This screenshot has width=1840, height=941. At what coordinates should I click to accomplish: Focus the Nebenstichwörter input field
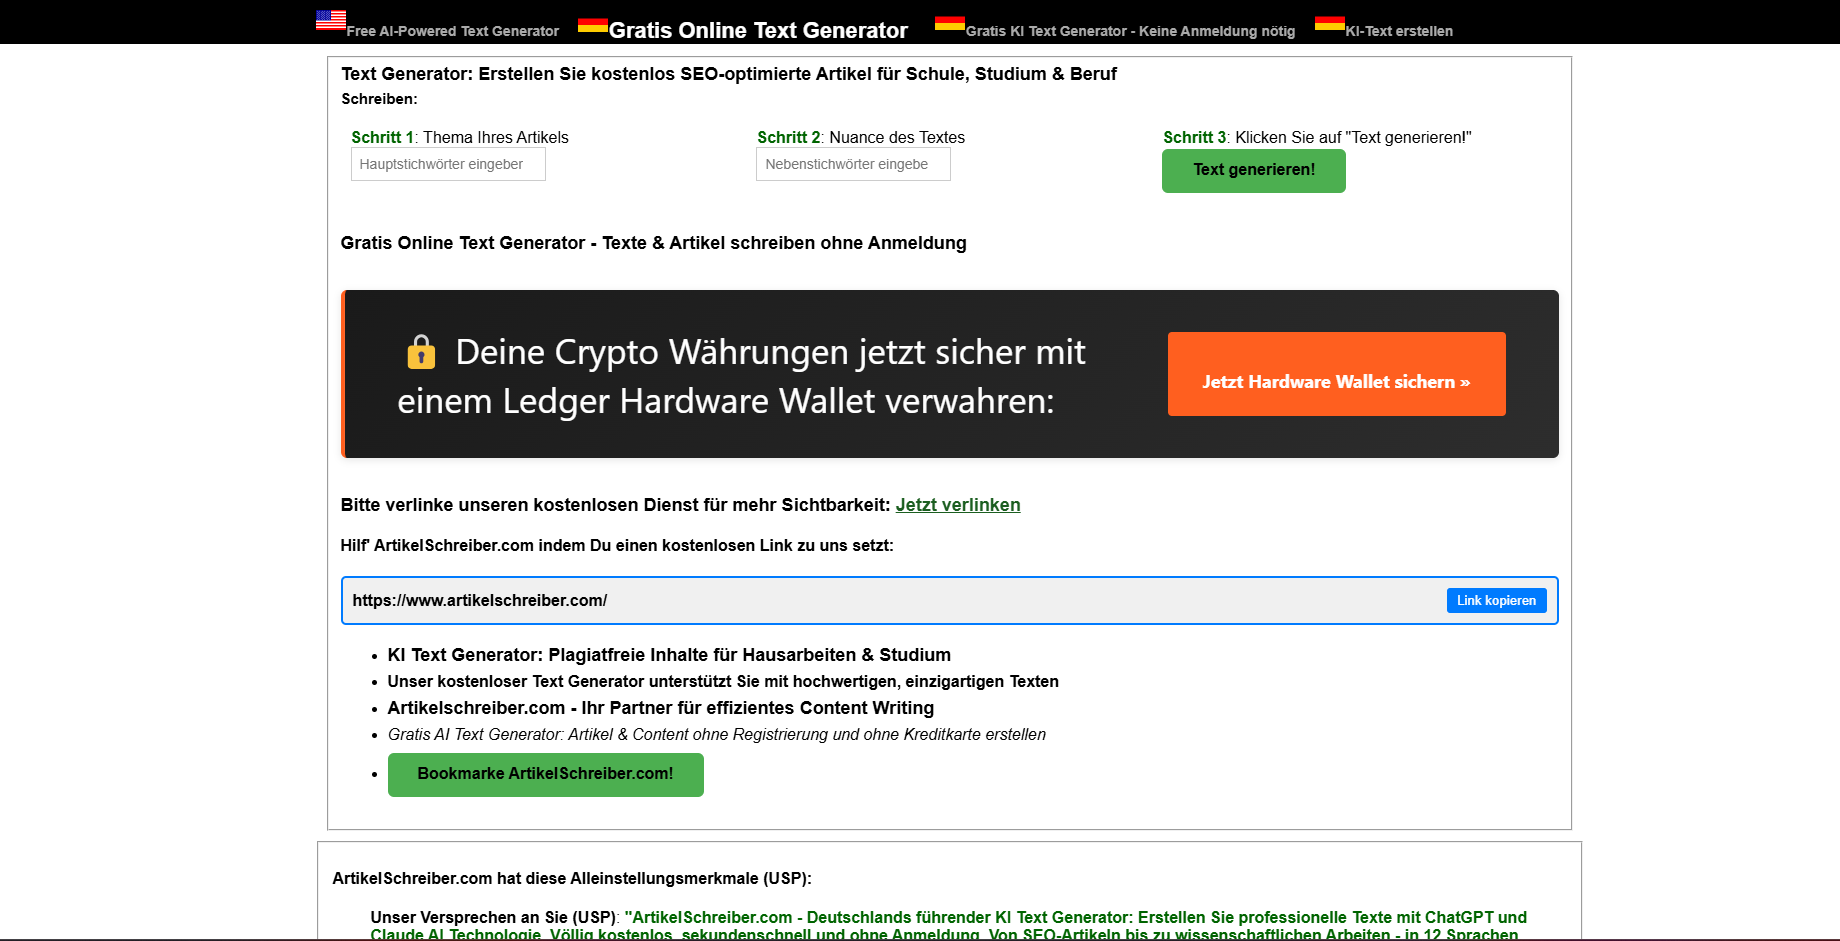(x=853, y=164)
